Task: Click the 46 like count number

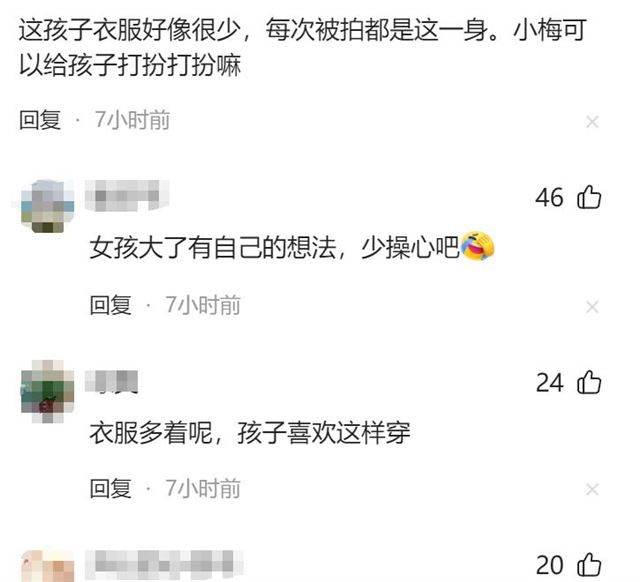Action: (x=549, y=198)
